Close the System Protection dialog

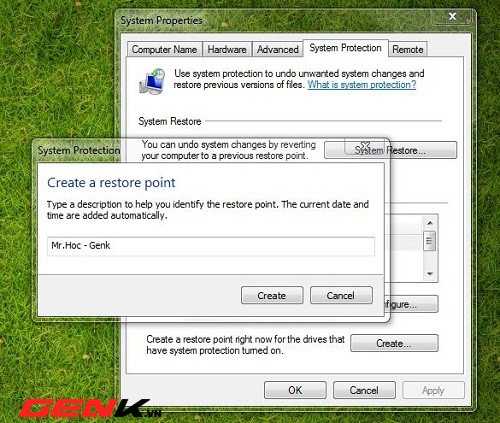[x=365, y=146]
